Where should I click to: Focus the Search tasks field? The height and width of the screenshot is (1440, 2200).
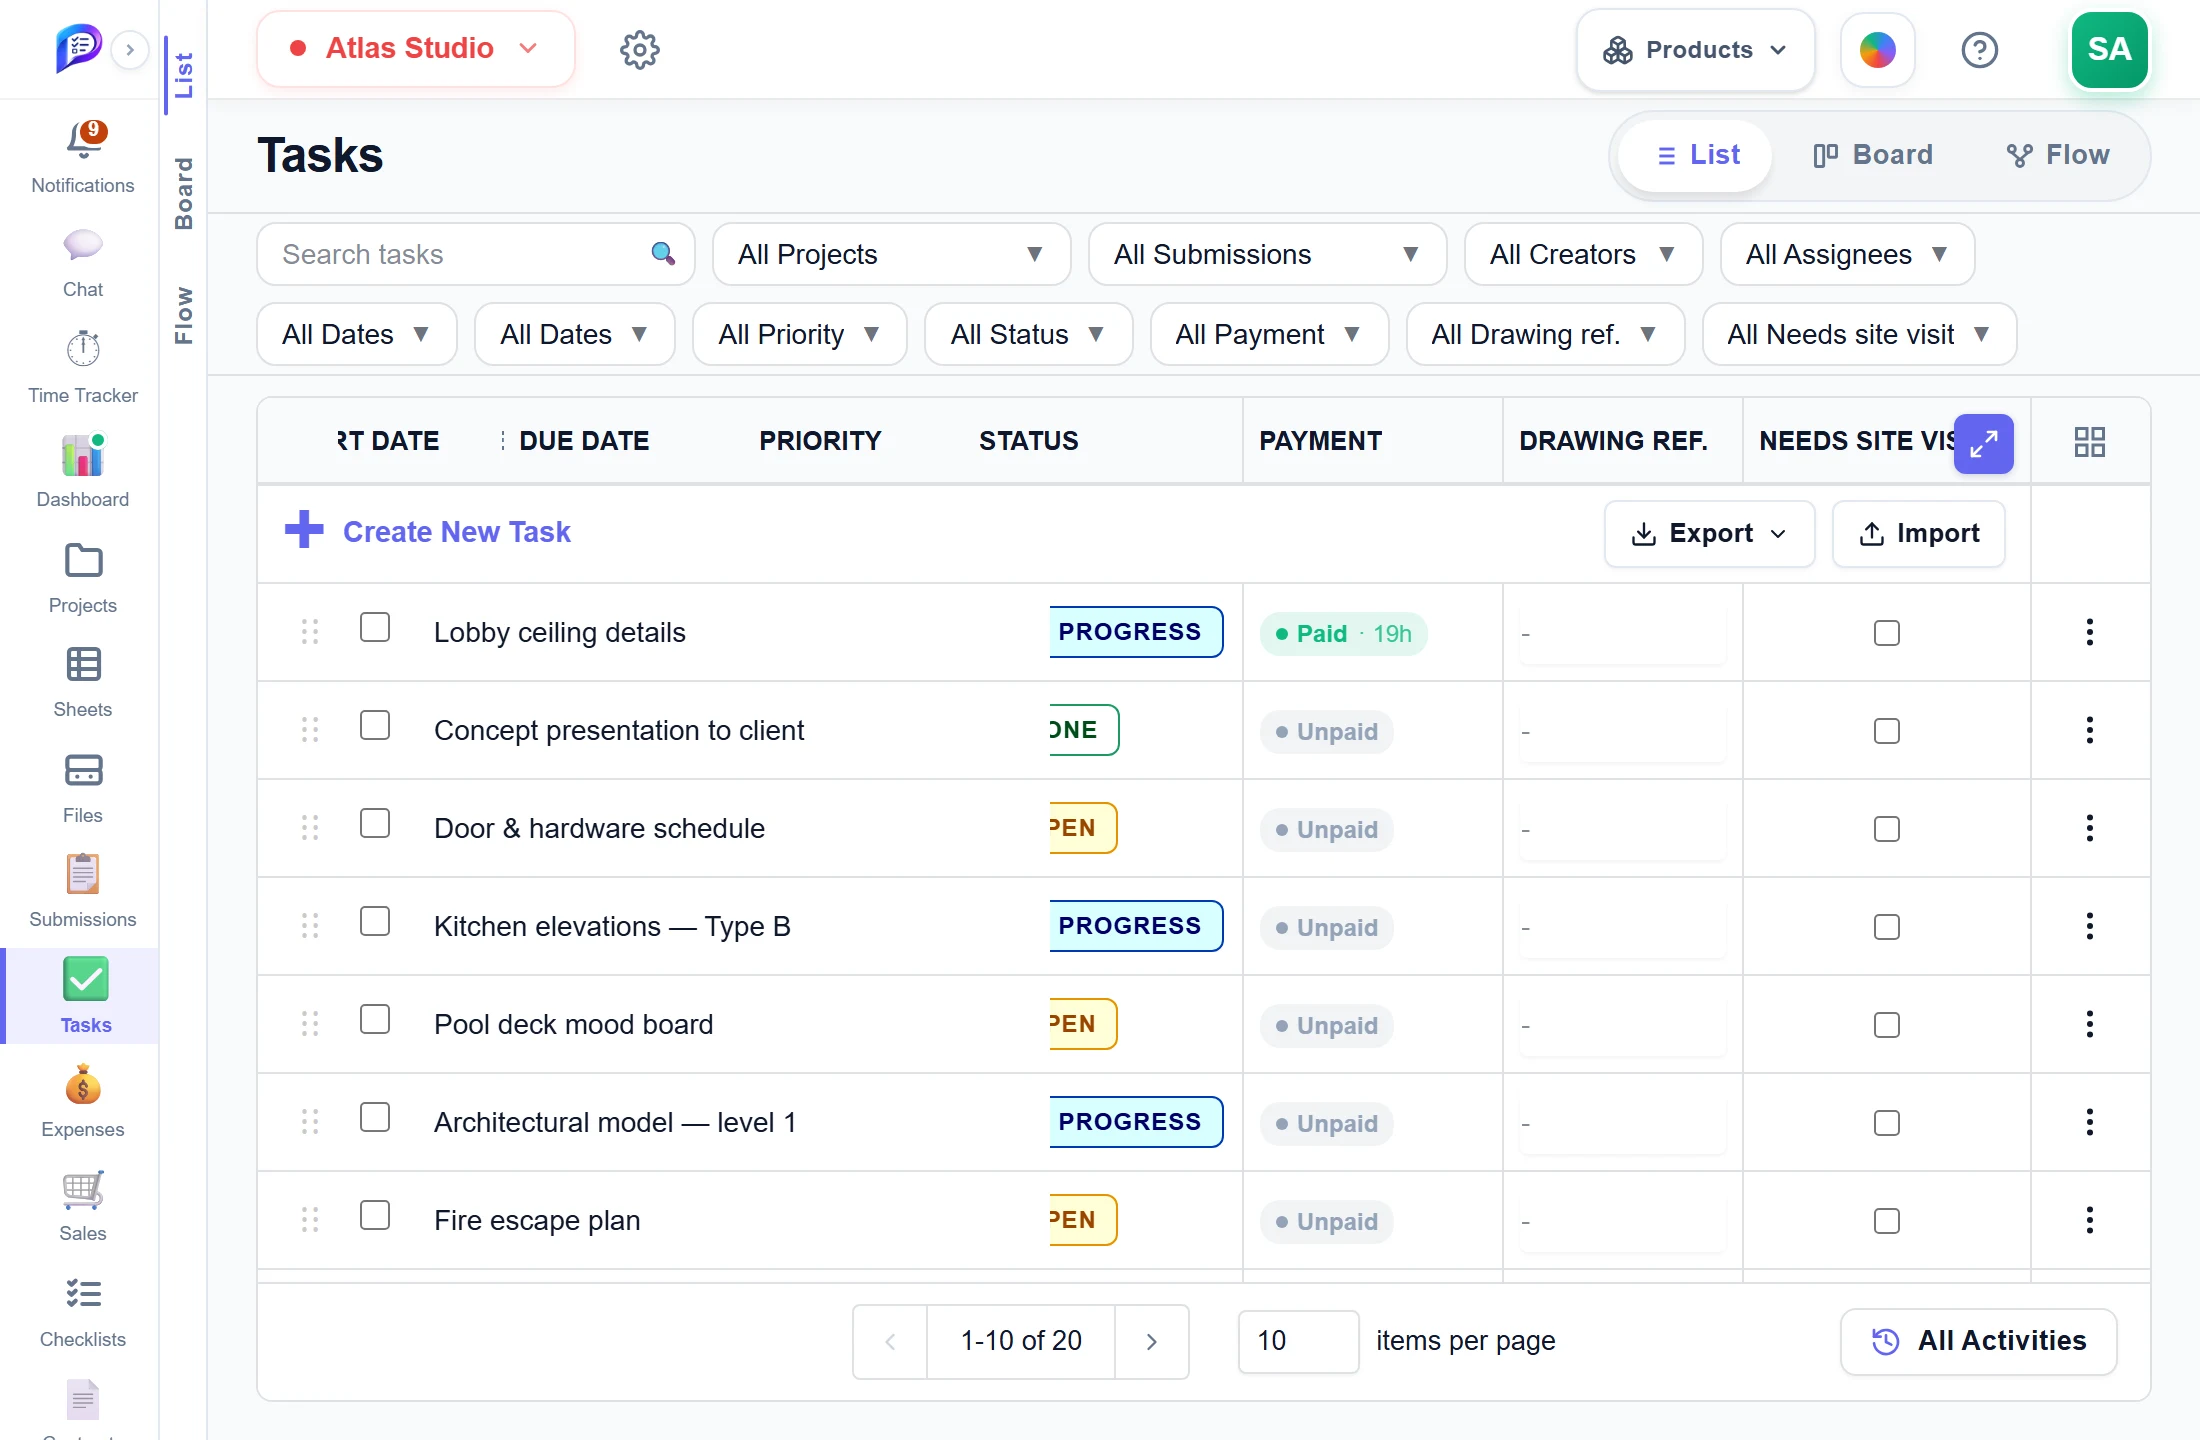tap(475, 254)
